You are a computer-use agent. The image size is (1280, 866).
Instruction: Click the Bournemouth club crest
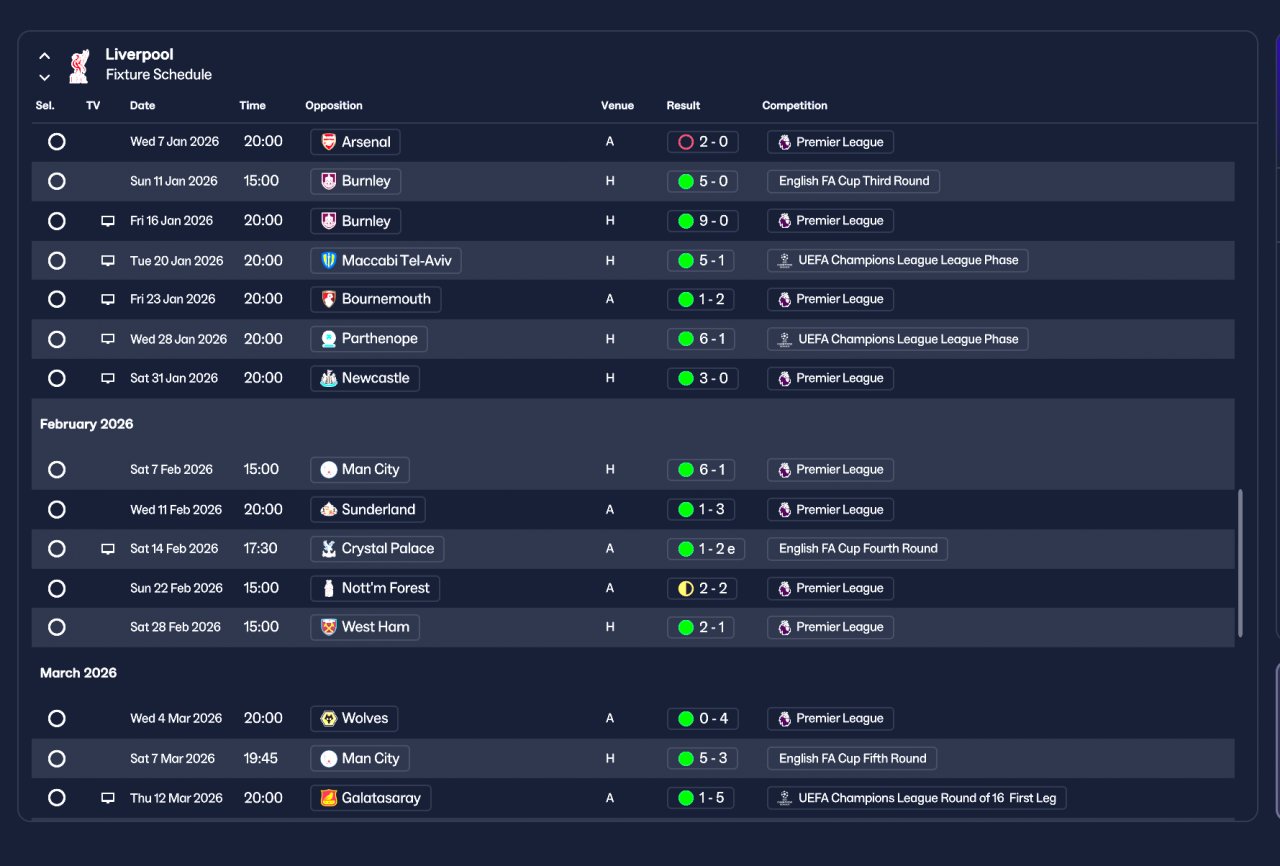[328, 299]
